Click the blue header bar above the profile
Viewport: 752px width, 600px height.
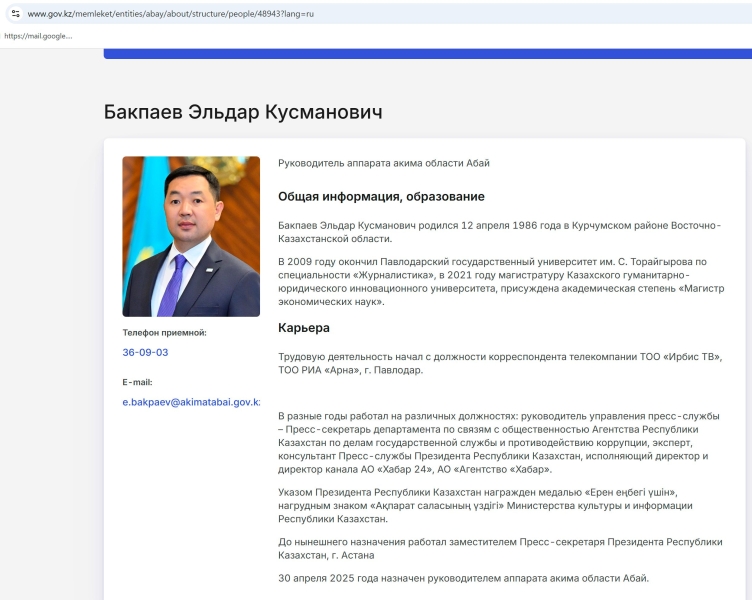tap(428, 54)
